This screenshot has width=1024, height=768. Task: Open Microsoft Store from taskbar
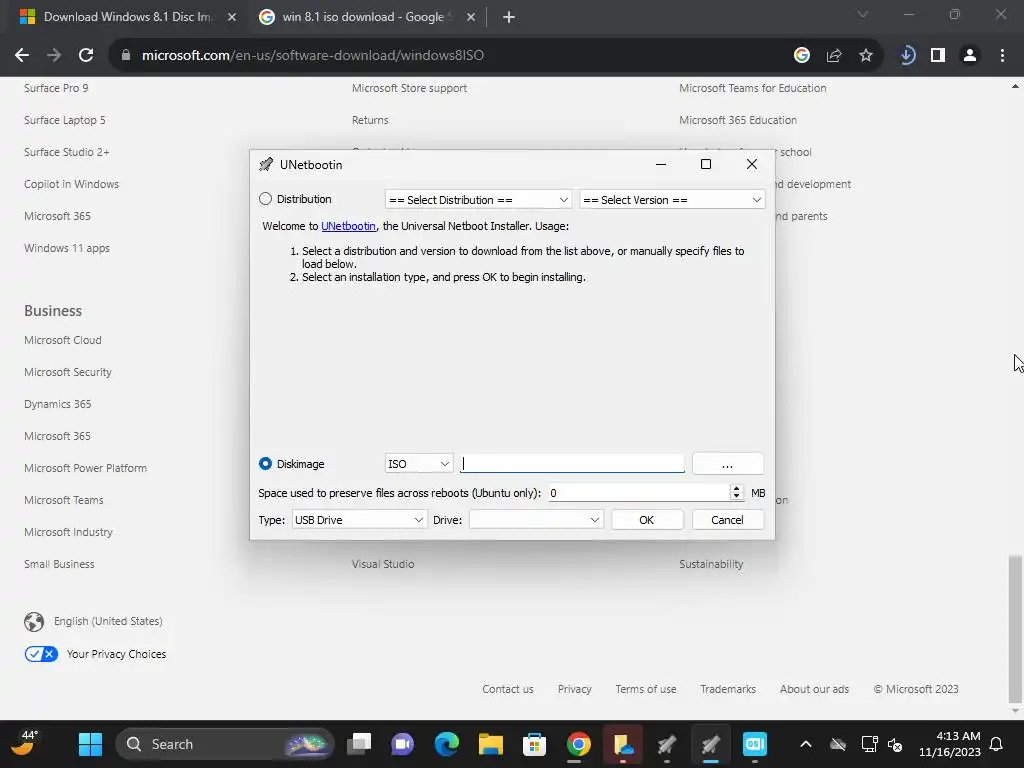[534, 744]
